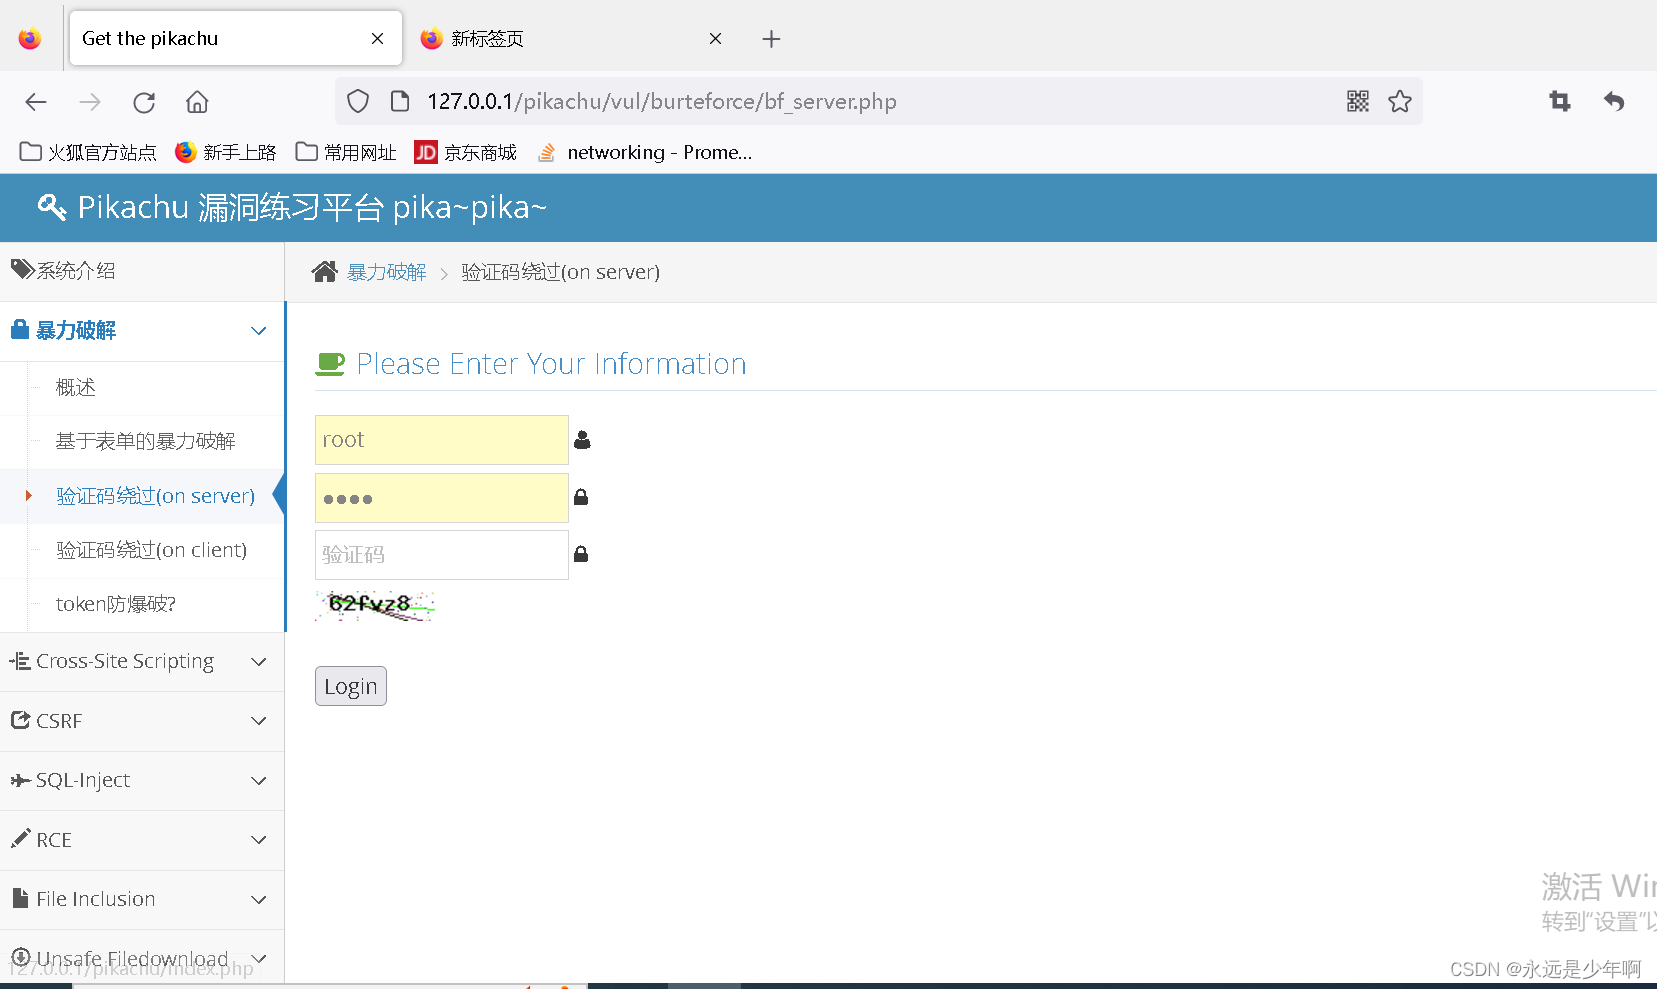Click the key icon in Pikachu header
Viewport: 1657px width, 989px height.
pyautogui.click(x=52, y=207)
